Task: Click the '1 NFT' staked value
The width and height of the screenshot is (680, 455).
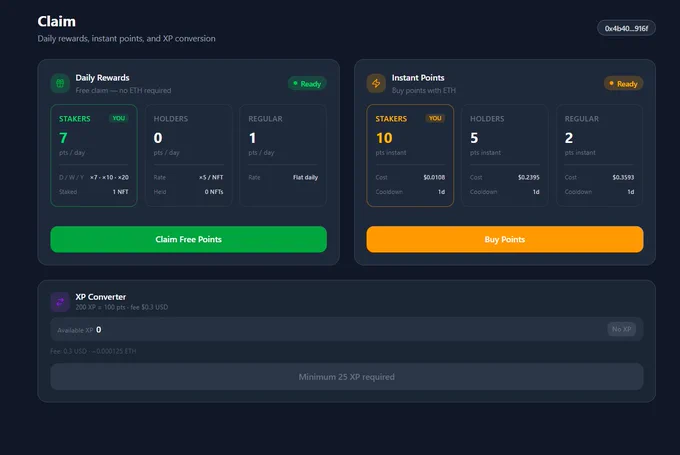Action: [121, 192]
